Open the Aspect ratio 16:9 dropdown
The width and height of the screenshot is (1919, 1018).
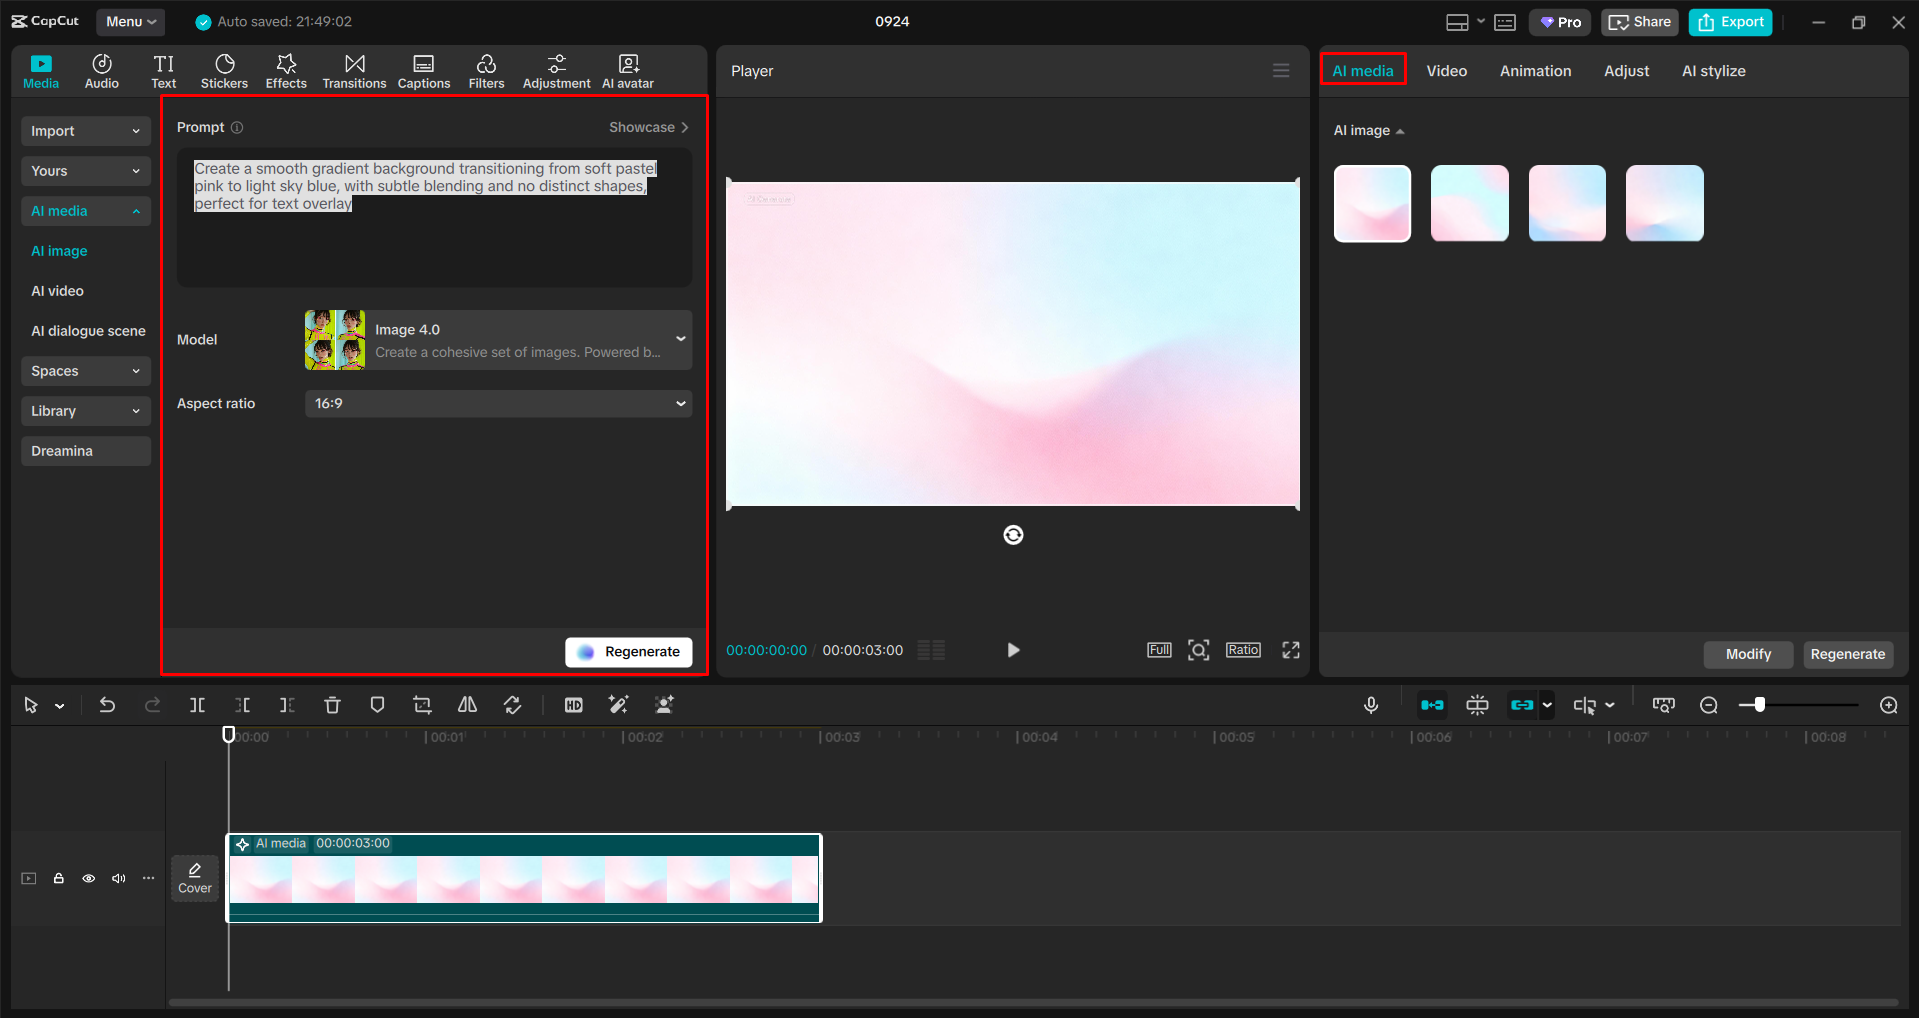coord(498,404)
